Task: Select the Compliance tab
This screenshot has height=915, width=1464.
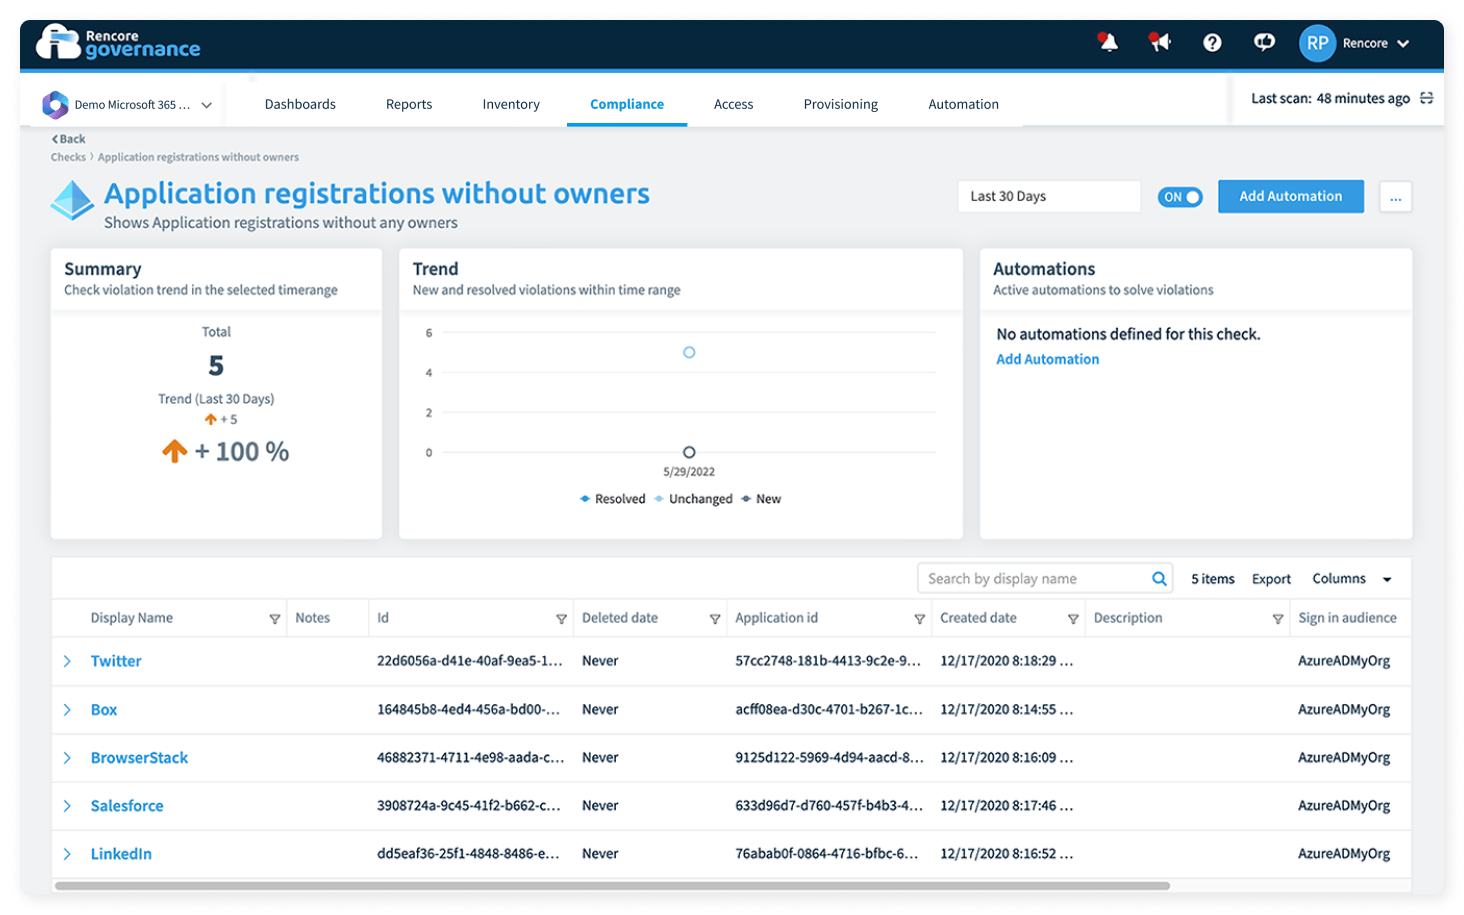Action: point(627,104)
